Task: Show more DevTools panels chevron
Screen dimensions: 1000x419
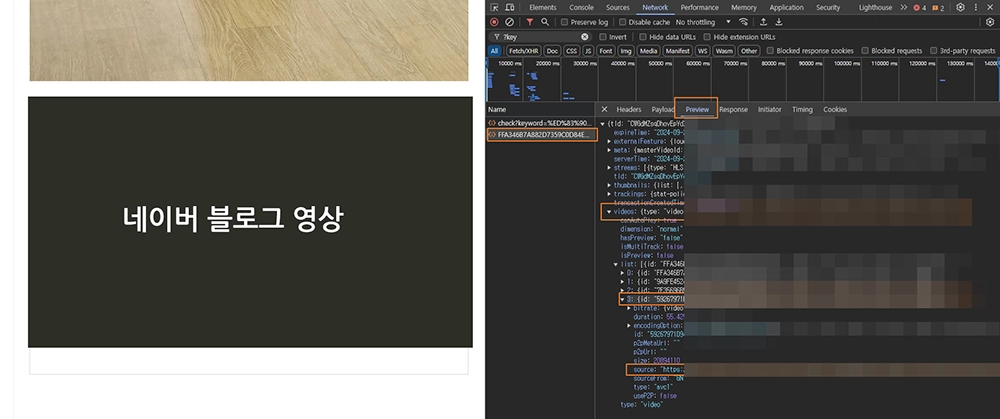Action: (904, 8)
